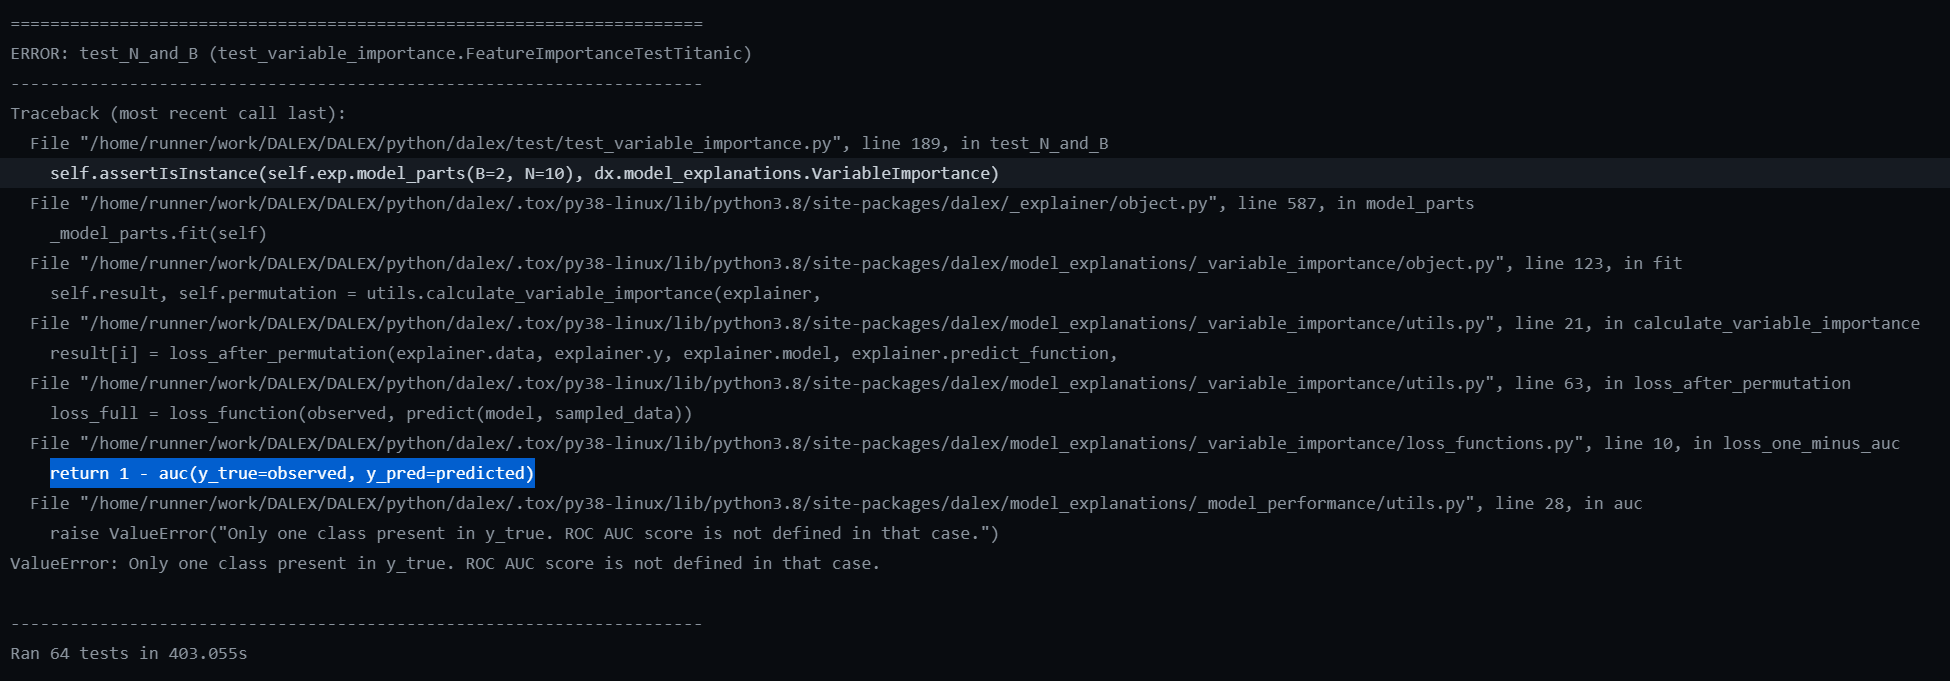Click the 'ERROR: test_N_and_B' header line
The width and height of the screenshot is (1950, 681).
381,53
